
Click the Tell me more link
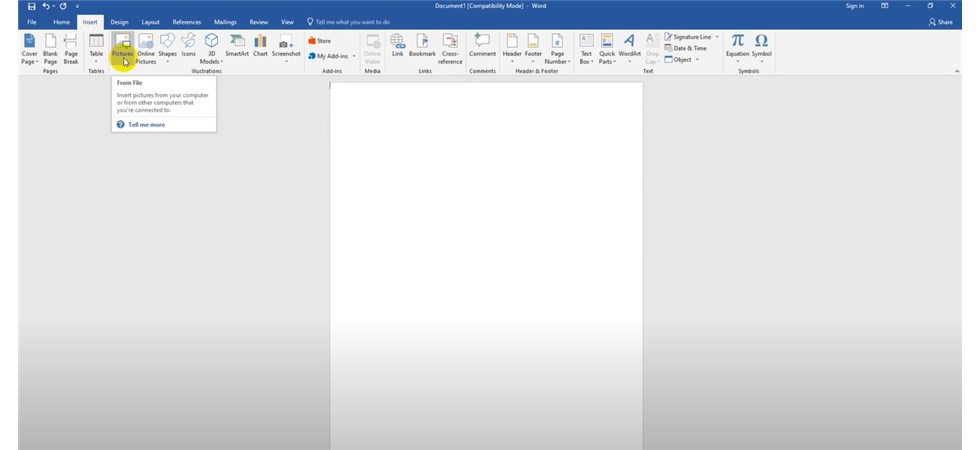tap(146, 125)
